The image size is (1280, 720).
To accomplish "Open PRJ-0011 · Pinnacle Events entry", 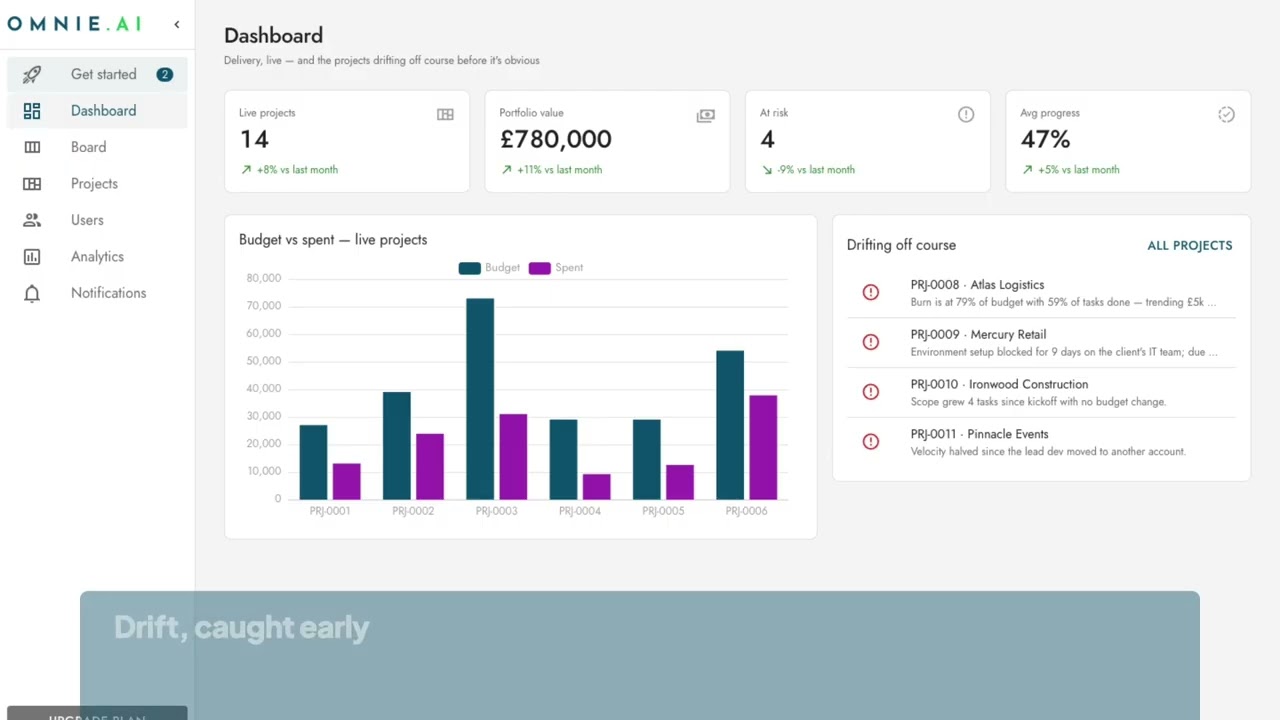I will point(1041,443).
